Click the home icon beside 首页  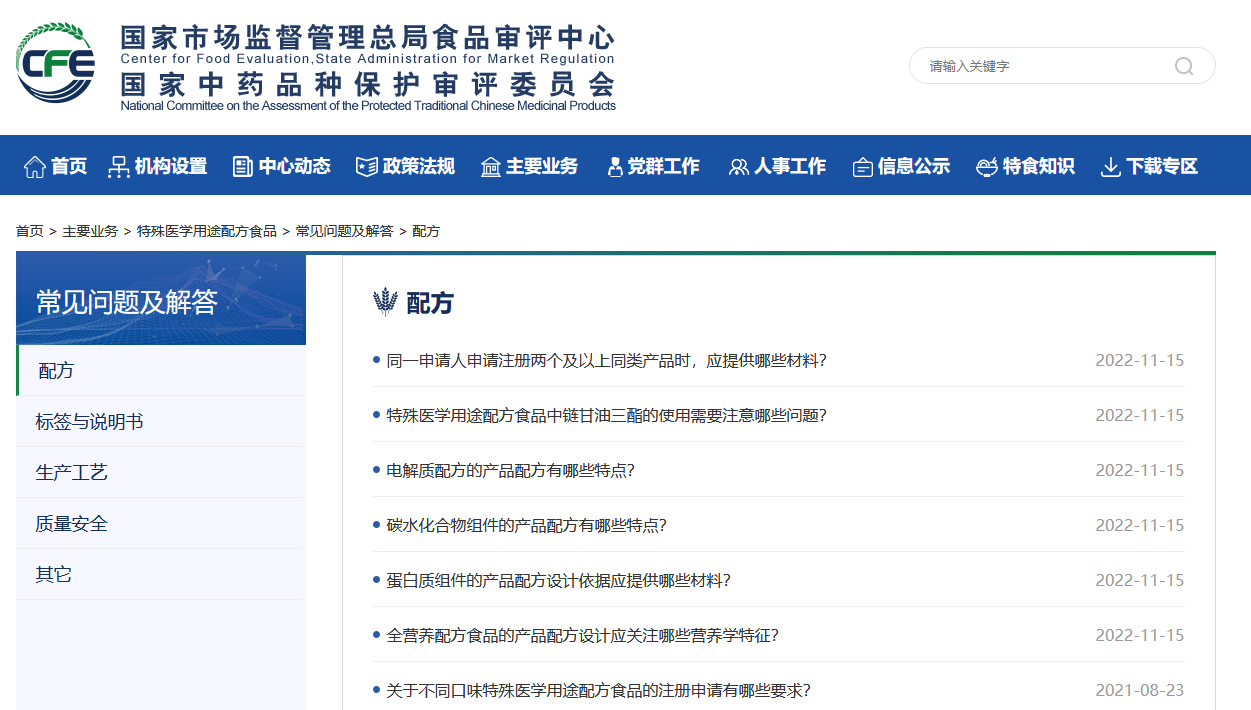coord(35,167)
